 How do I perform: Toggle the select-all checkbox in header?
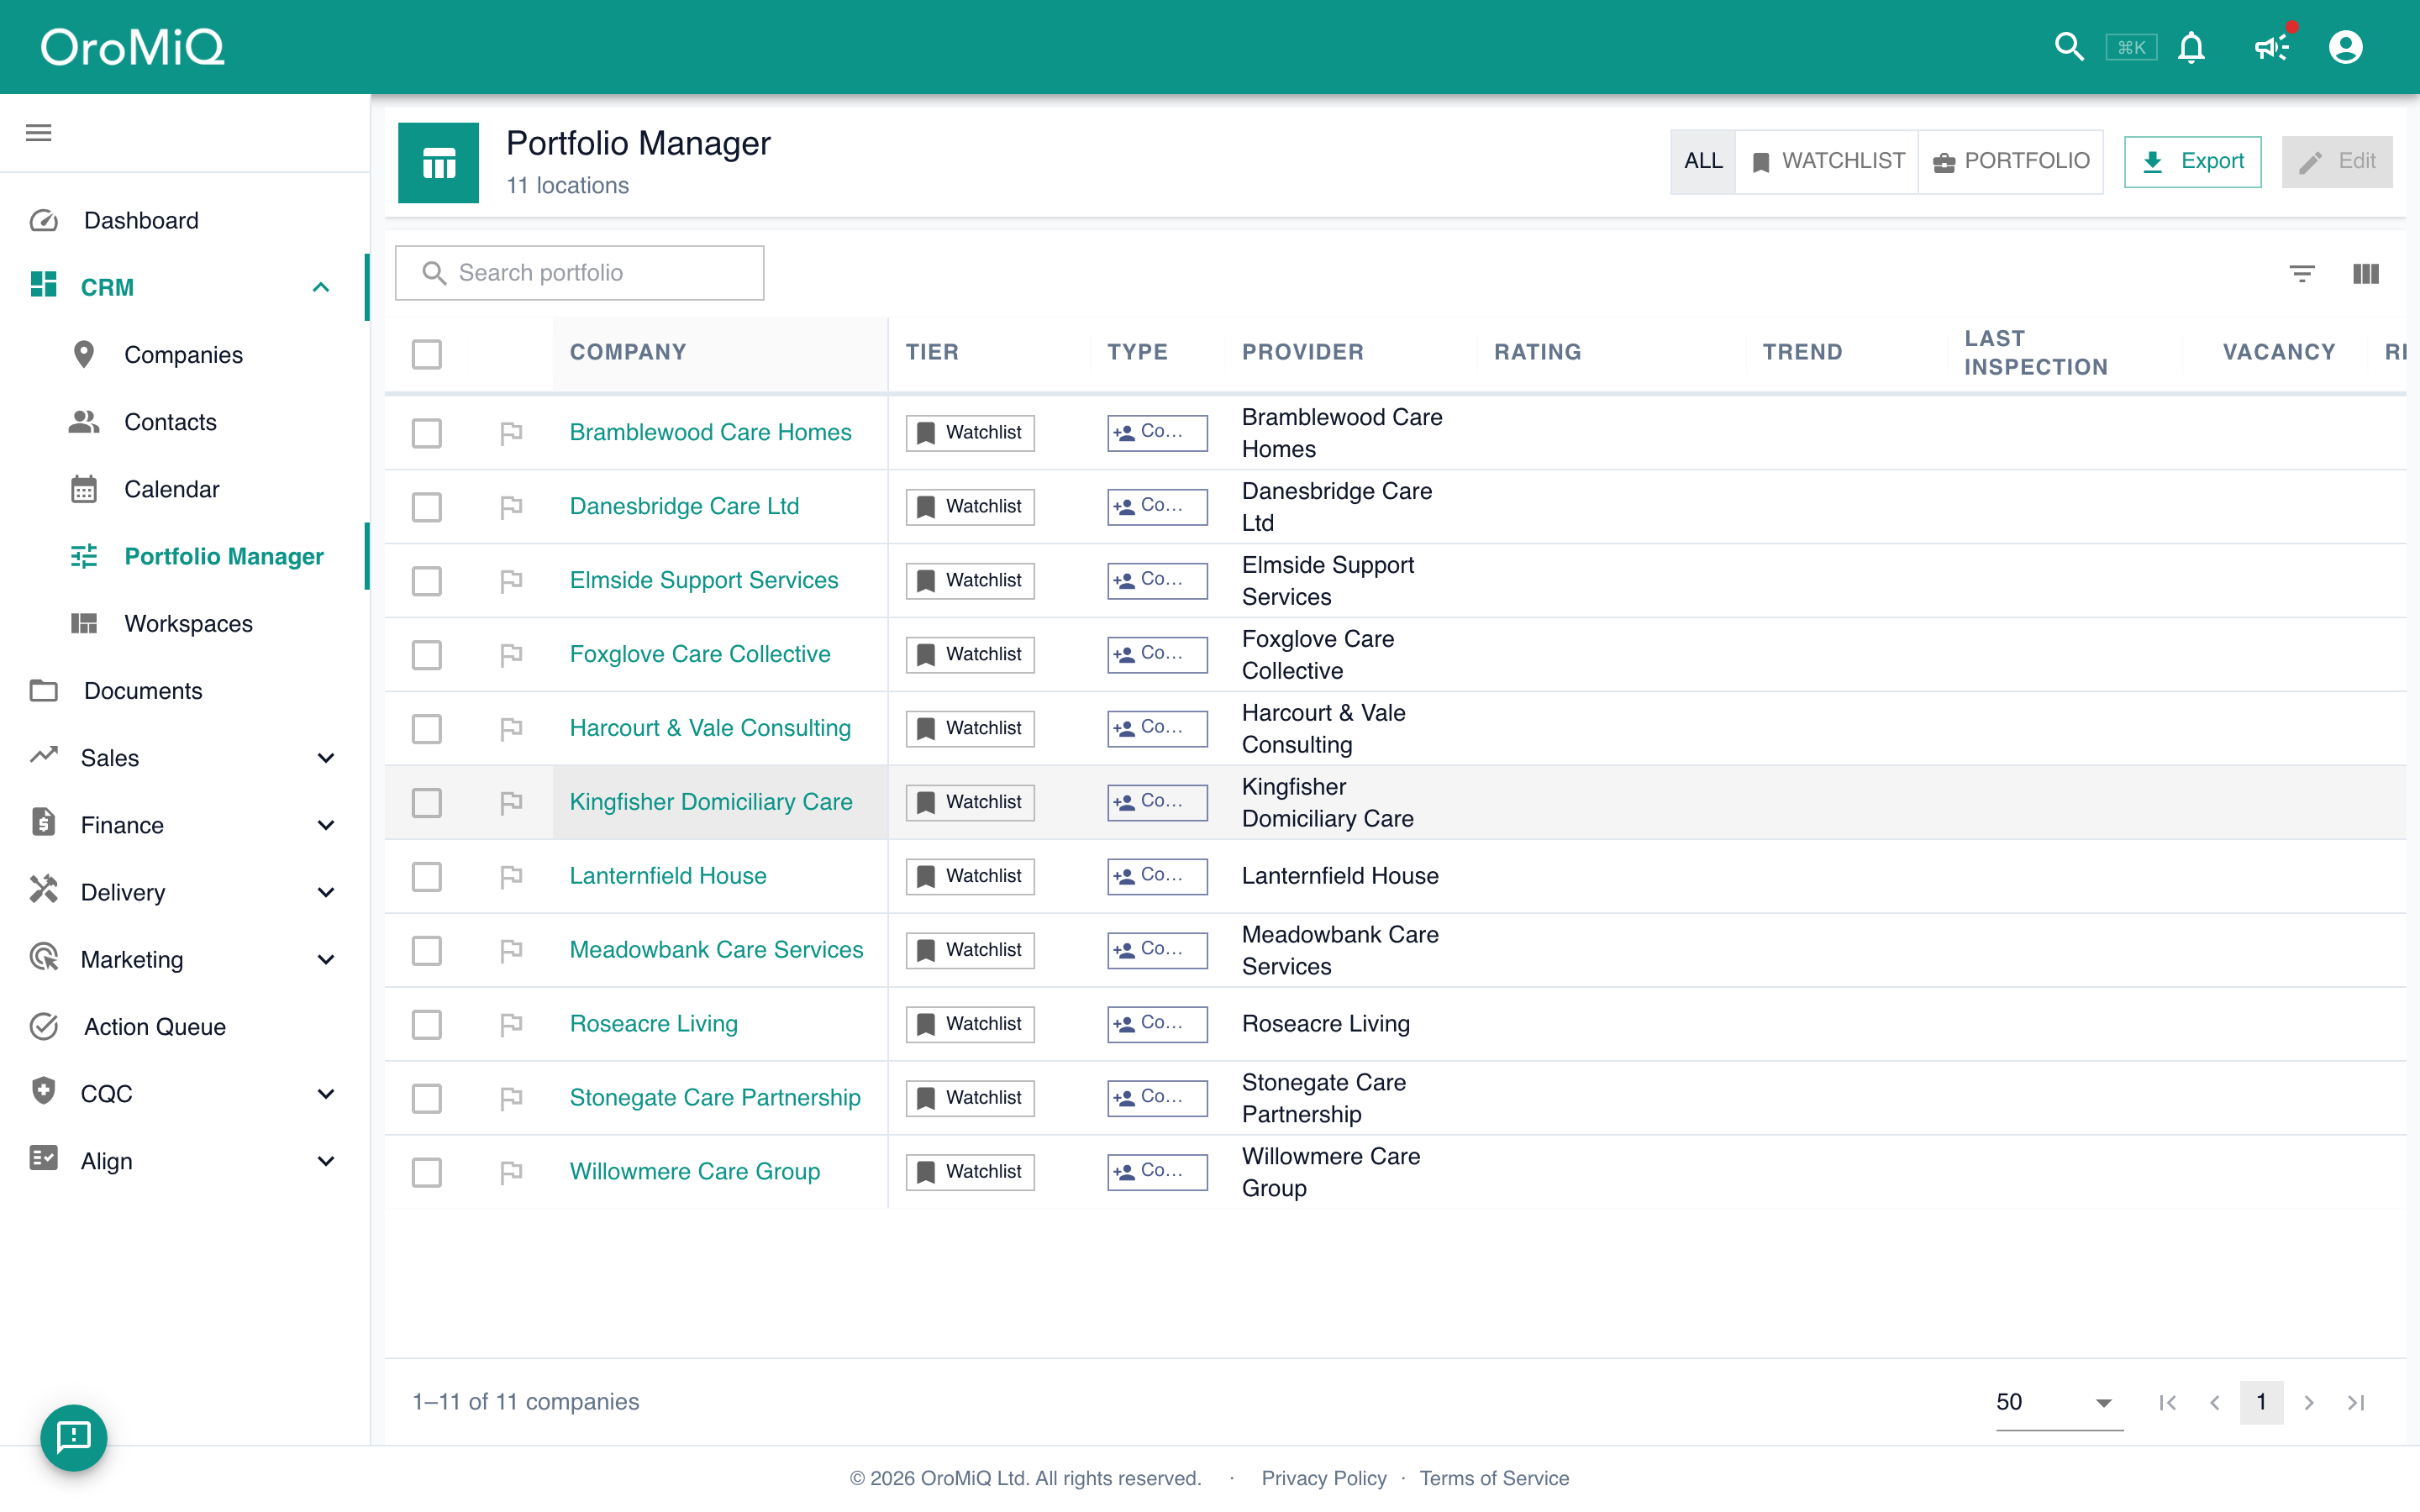(x=427, y=354)
